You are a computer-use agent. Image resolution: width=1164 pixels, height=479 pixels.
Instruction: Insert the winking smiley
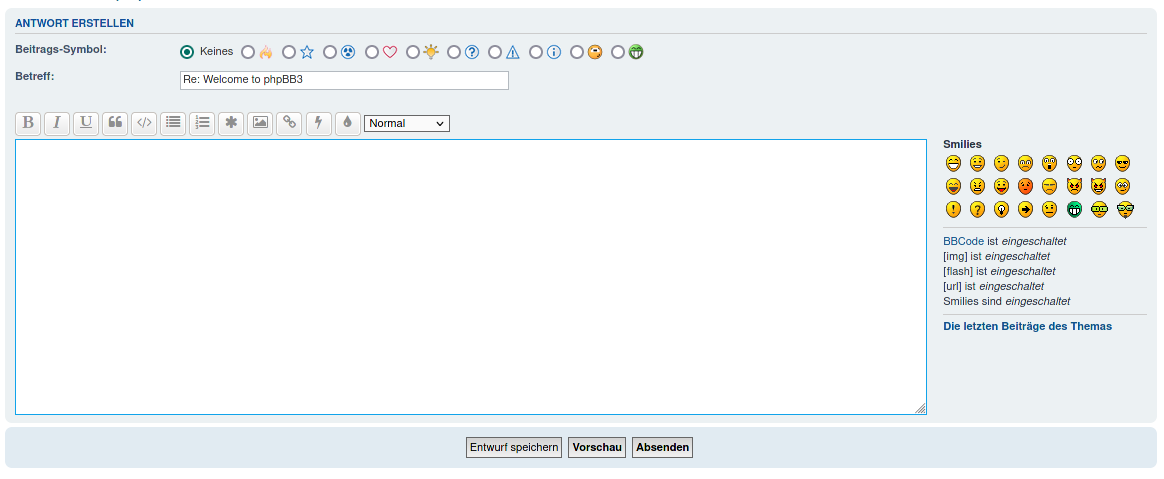coord(1001,163)
